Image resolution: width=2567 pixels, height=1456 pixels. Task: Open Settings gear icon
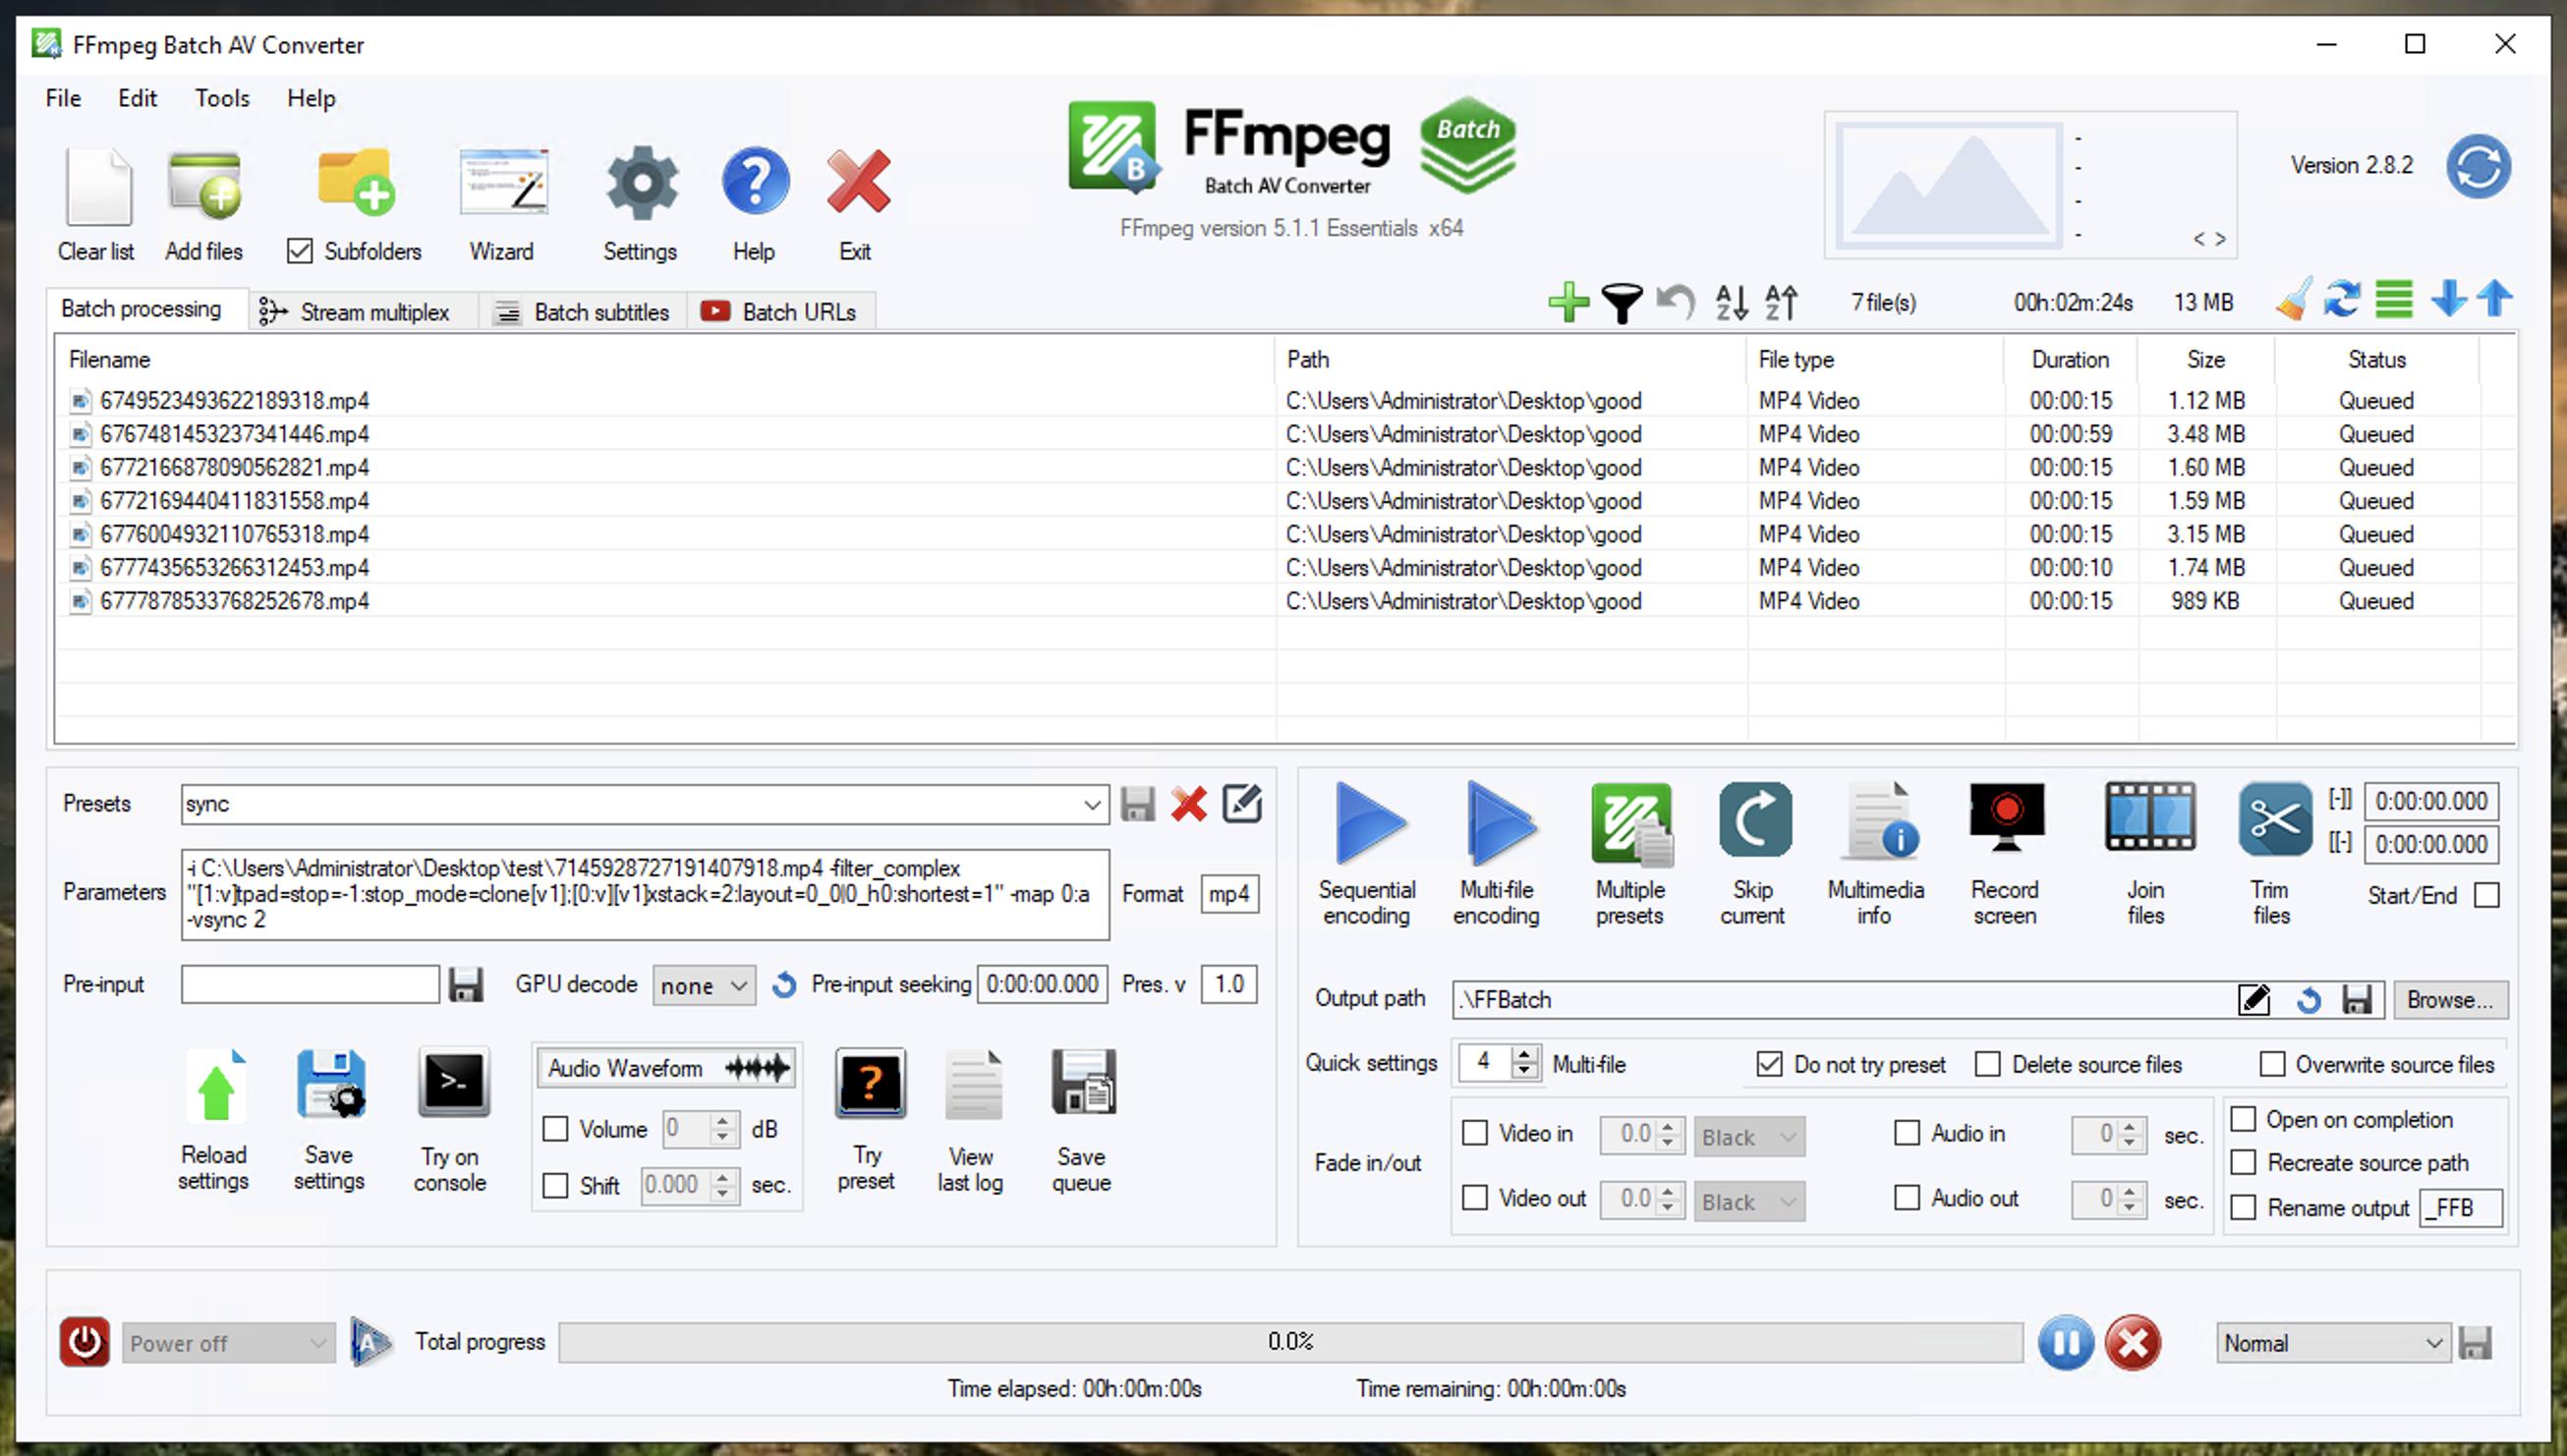pyautogui.click(x=641, y=183)
